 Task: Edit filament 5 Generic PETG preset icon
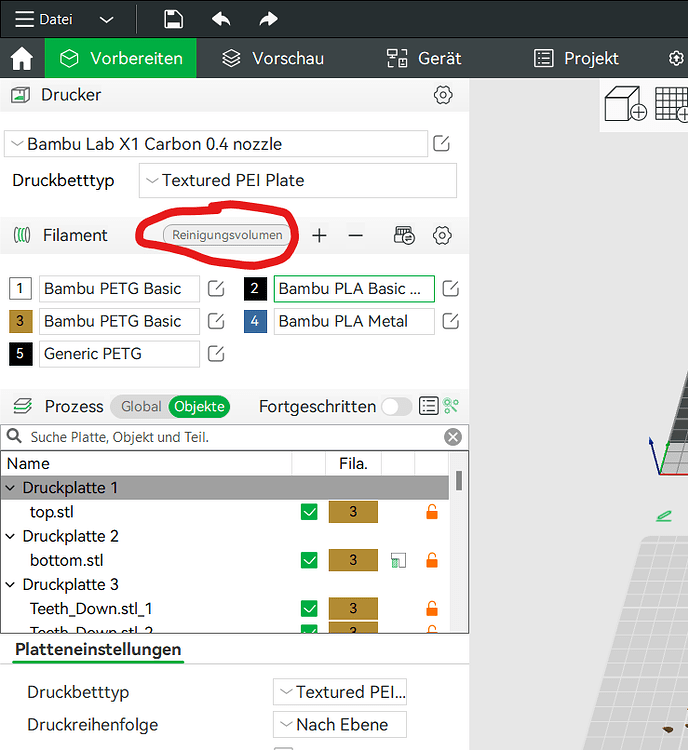[216, 354]
